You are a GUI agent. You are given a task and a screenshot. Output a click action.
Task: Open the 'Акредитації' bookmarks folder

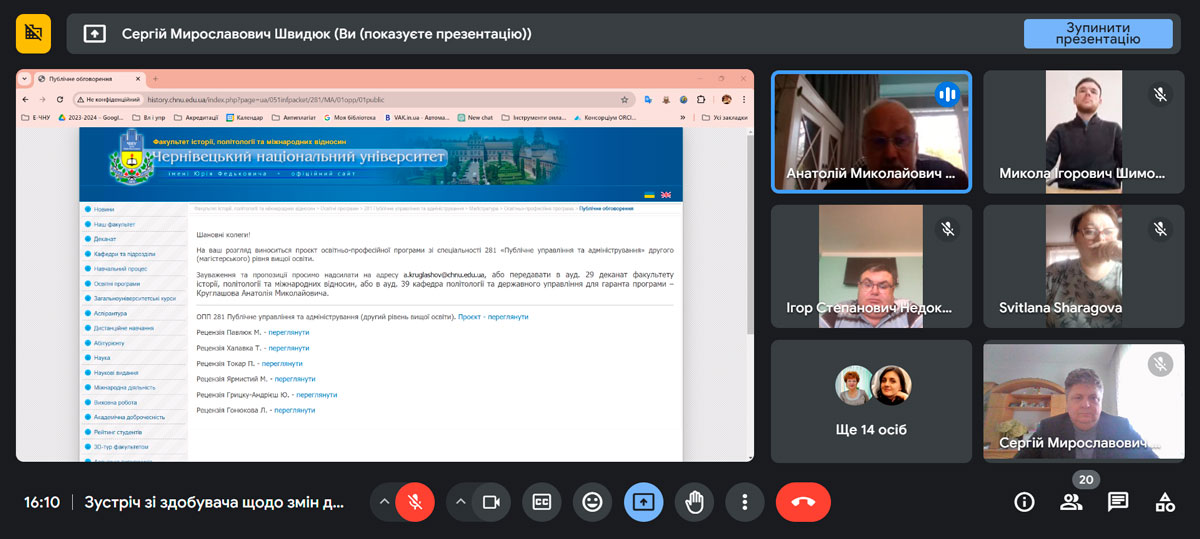(196, 117)
